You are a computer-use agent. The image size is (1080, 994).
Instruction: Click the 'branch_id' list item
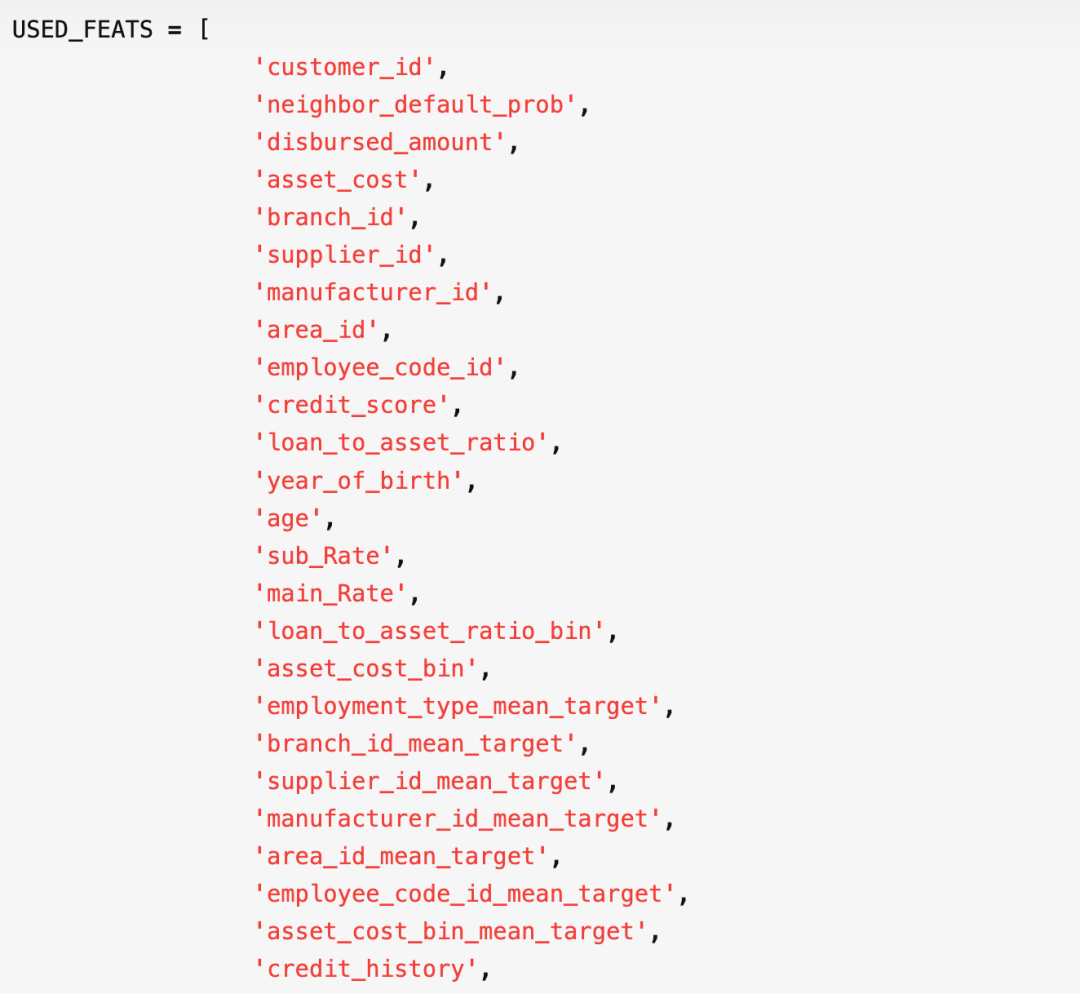click(x=331, y=218)
